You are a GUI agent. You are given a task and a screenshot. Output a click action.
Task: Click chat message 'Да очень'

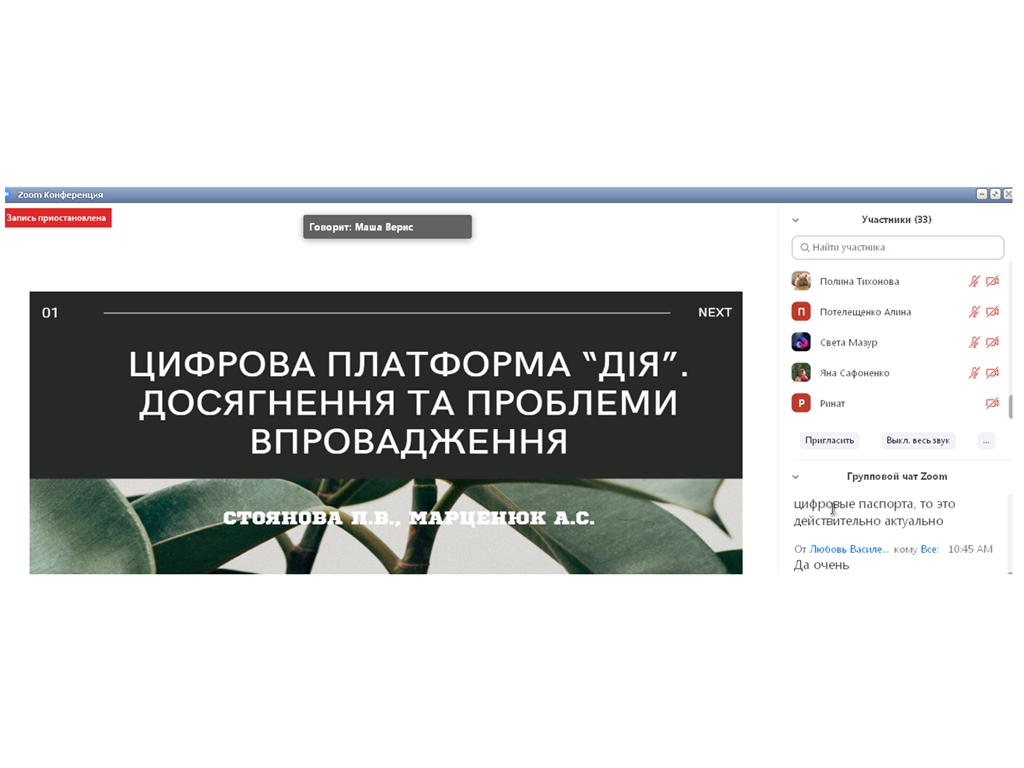click(x=821, y=566)
